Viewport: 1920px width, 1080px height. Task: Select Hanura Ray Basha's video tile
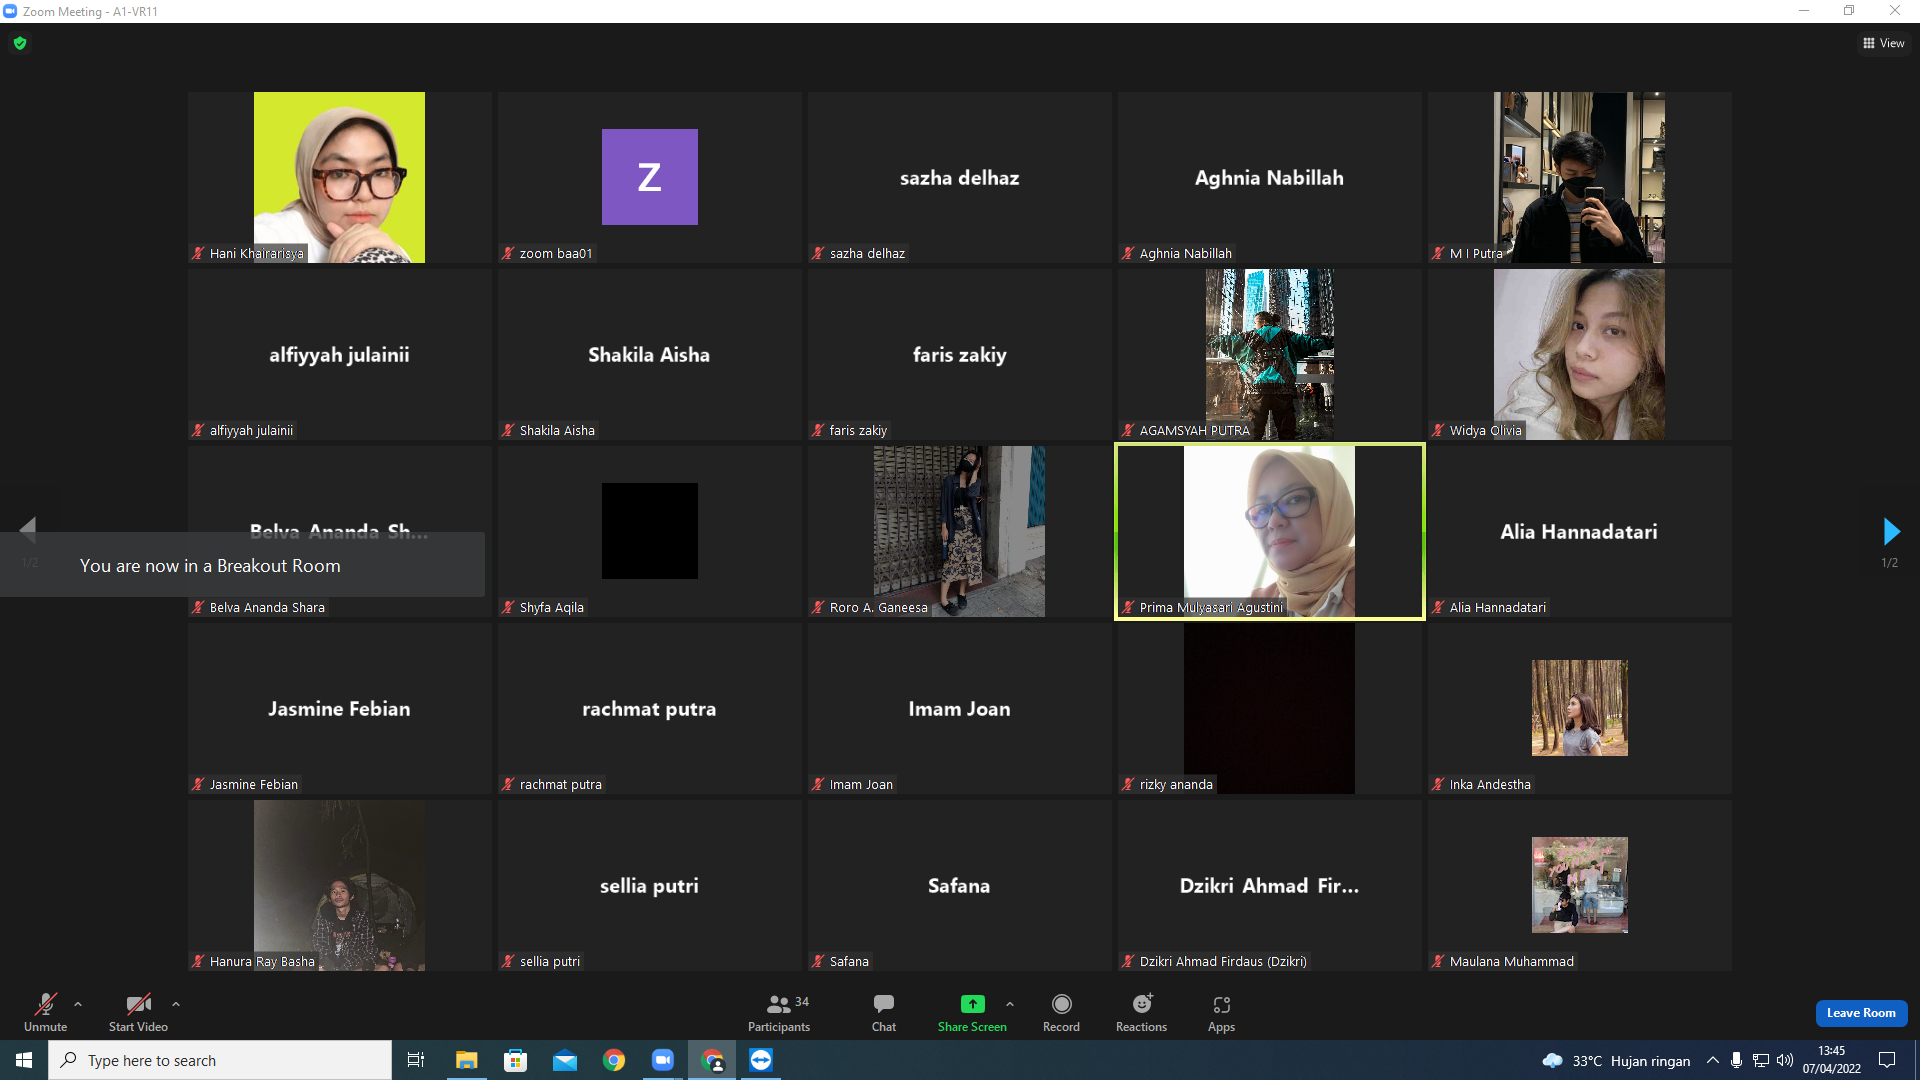pos(339,885)
